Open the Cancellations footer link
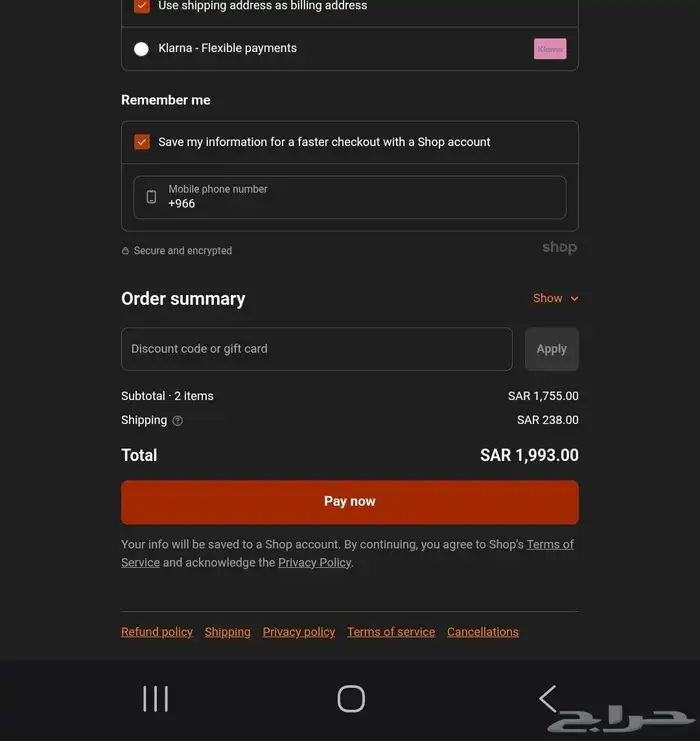 click(x=483, y=632)
